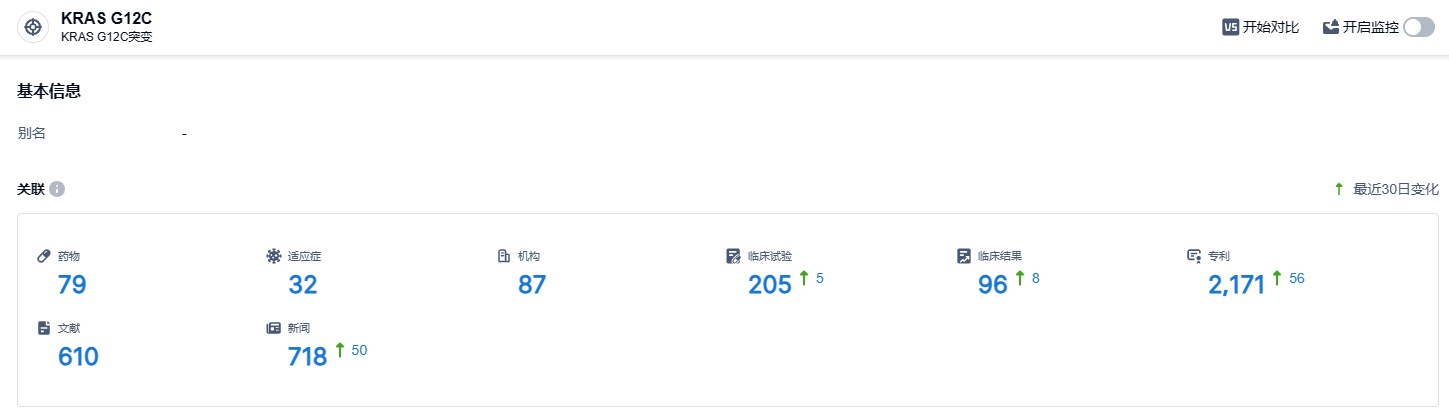Click the newspaper icon beside 新闻
Screen dimensions: 1449x417
coord(274,328)
